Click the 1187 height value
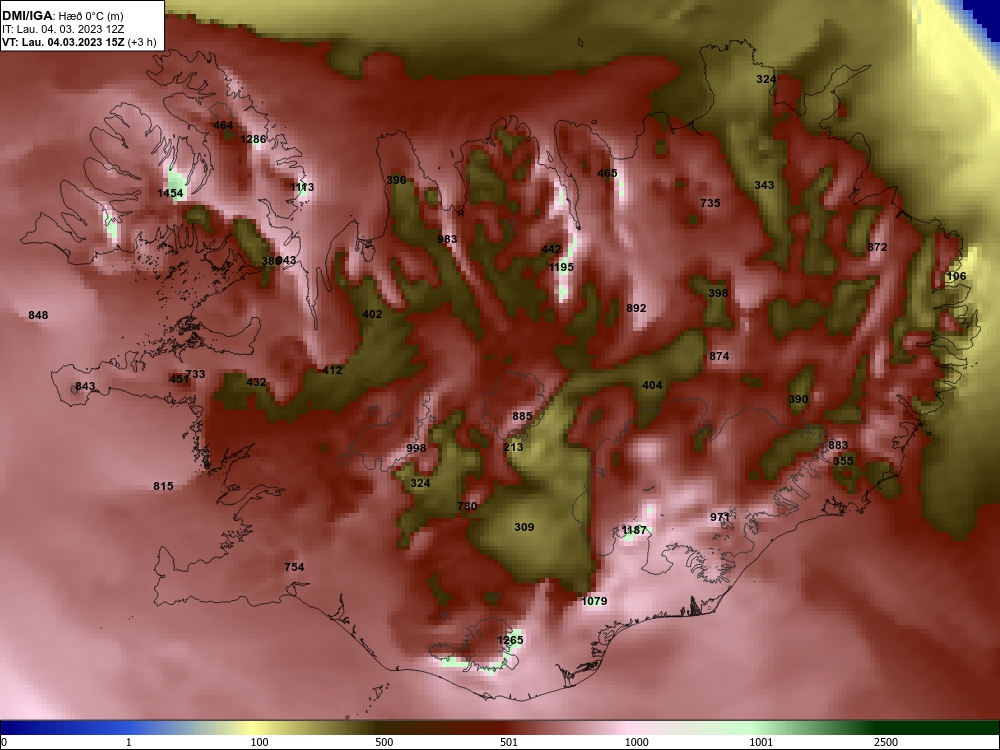The image size is (1000, 750). [x=634, y=530]
